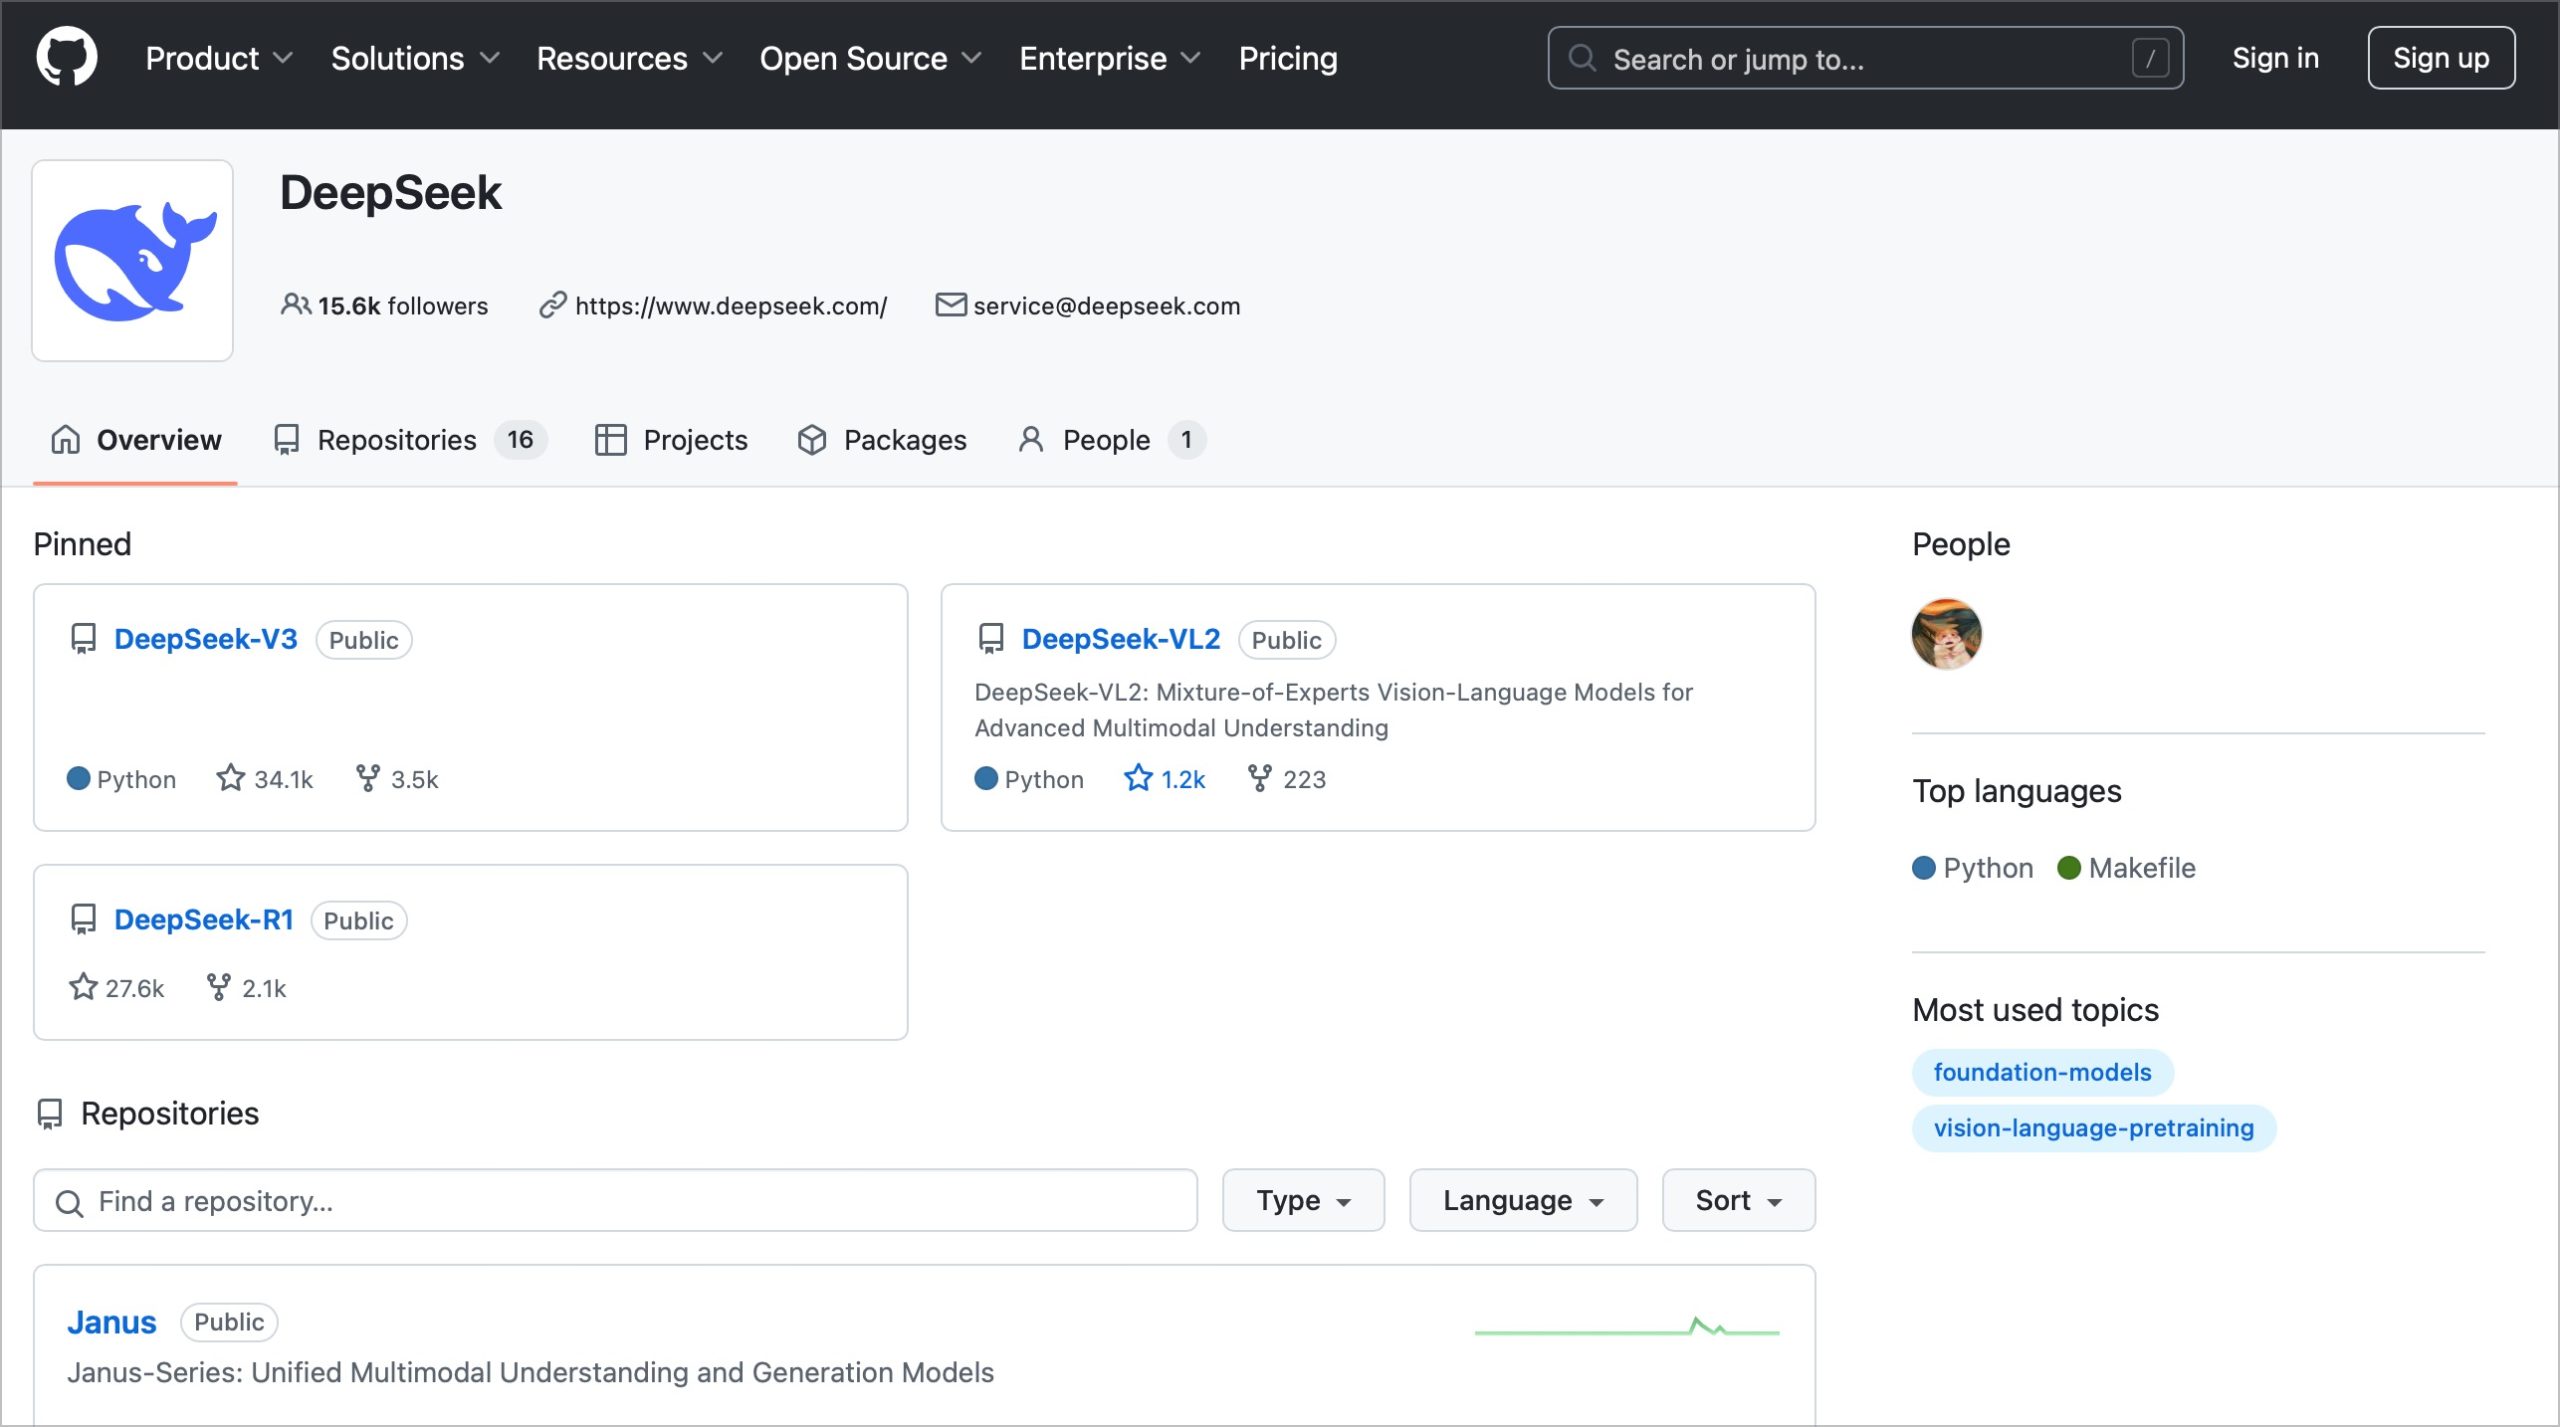Open the Pricing page
The width and height of the screenshot is (2560, 1427).
pyautogui.click(x=1288, y=58)
